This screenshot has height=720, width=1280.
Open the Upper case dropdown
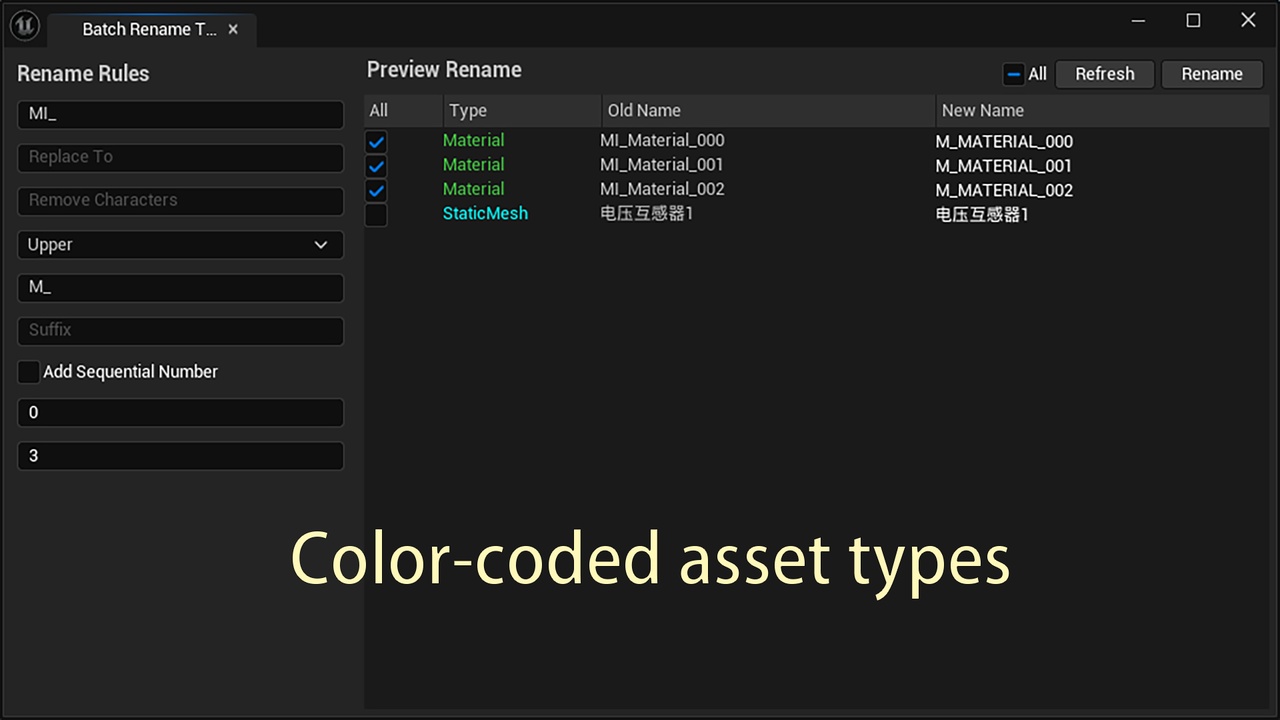point(180,245)
